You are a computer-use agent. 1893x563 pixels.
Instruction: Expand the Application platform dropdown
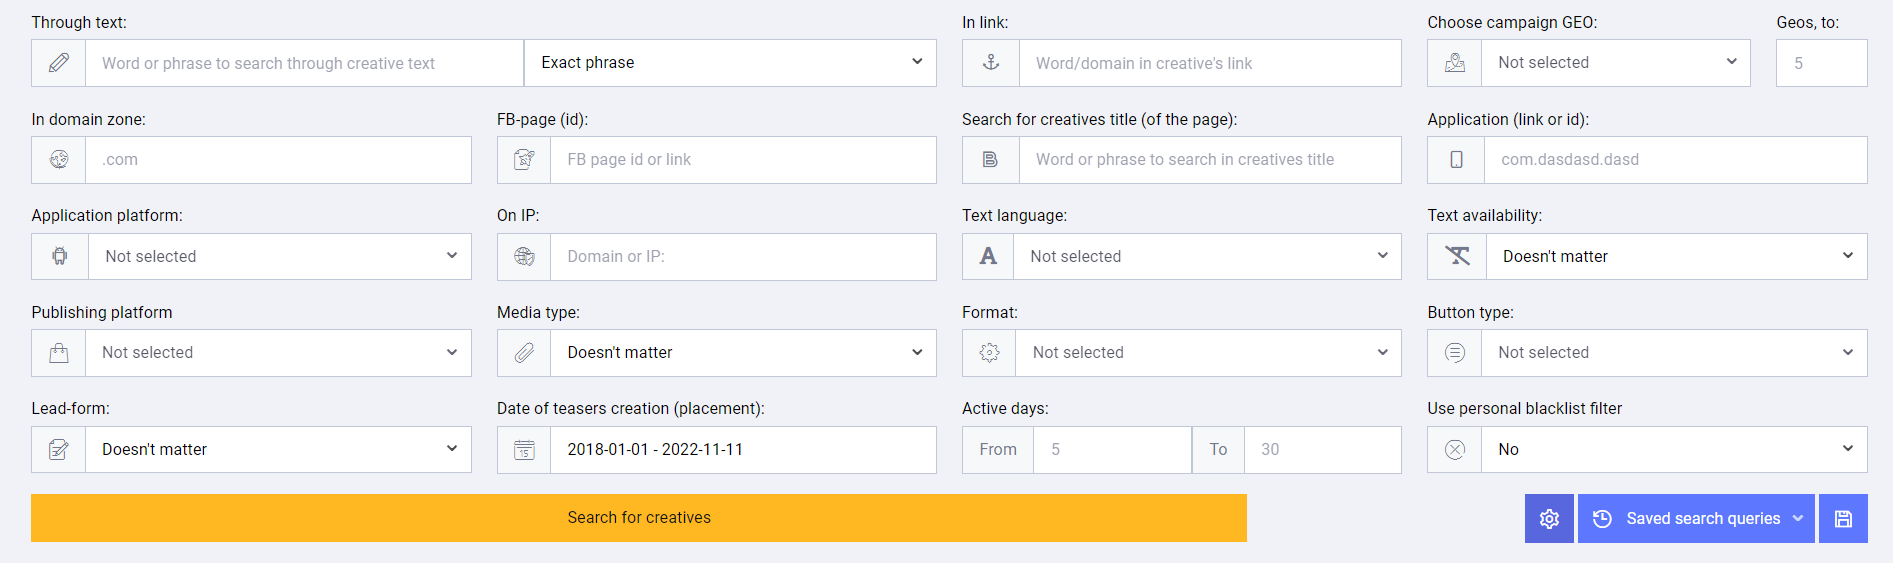280,256
